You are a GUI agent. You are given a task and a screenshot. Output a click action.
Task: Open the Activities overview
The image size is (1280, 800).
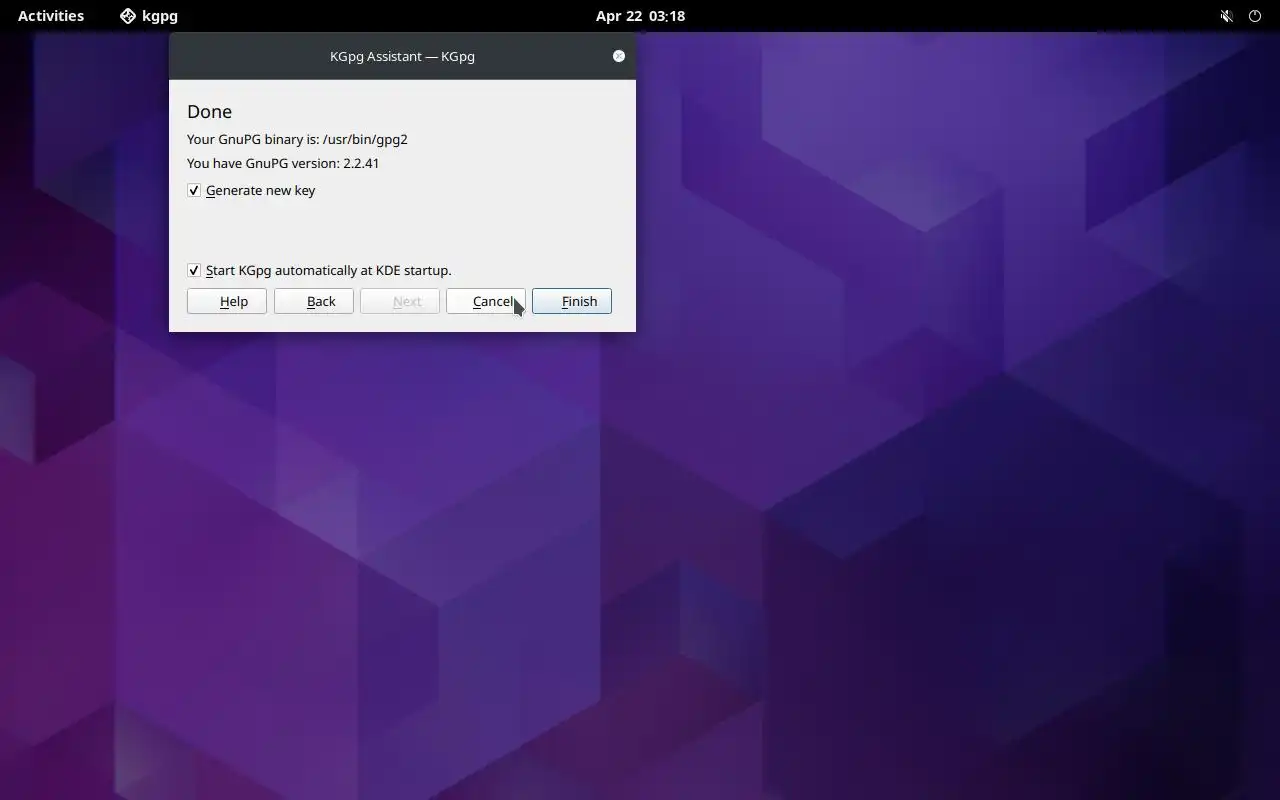pos(51,16)
